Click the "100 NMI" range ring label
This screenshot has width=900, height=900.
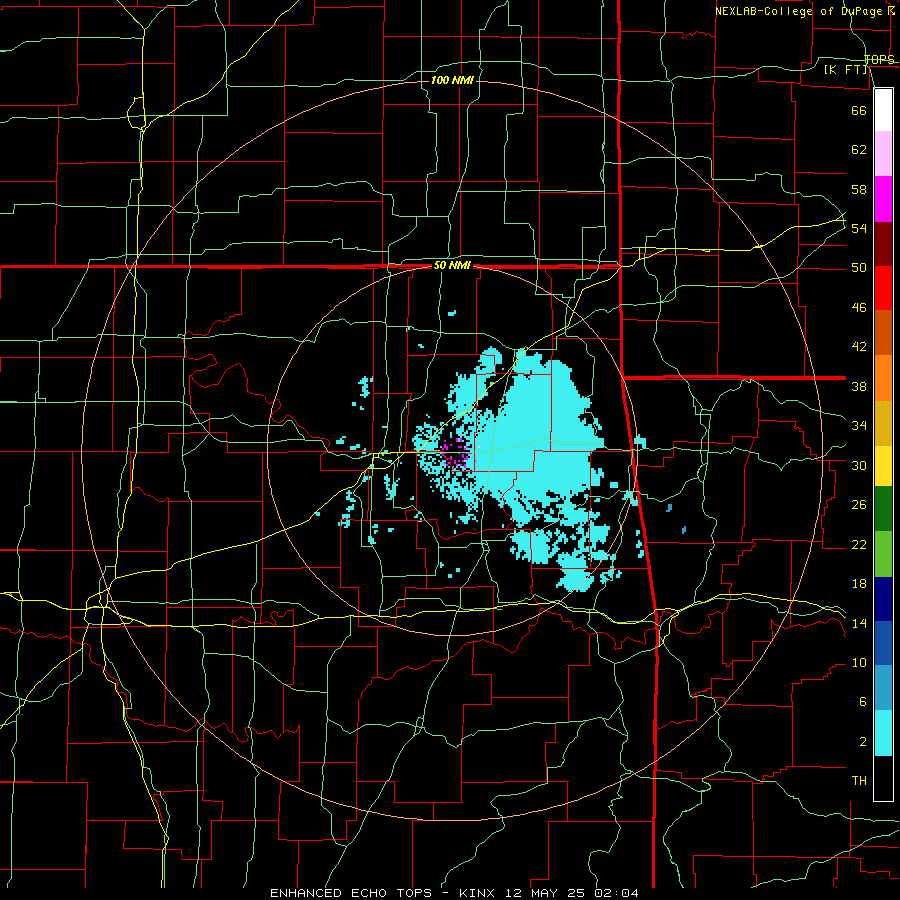pos(452,80)
